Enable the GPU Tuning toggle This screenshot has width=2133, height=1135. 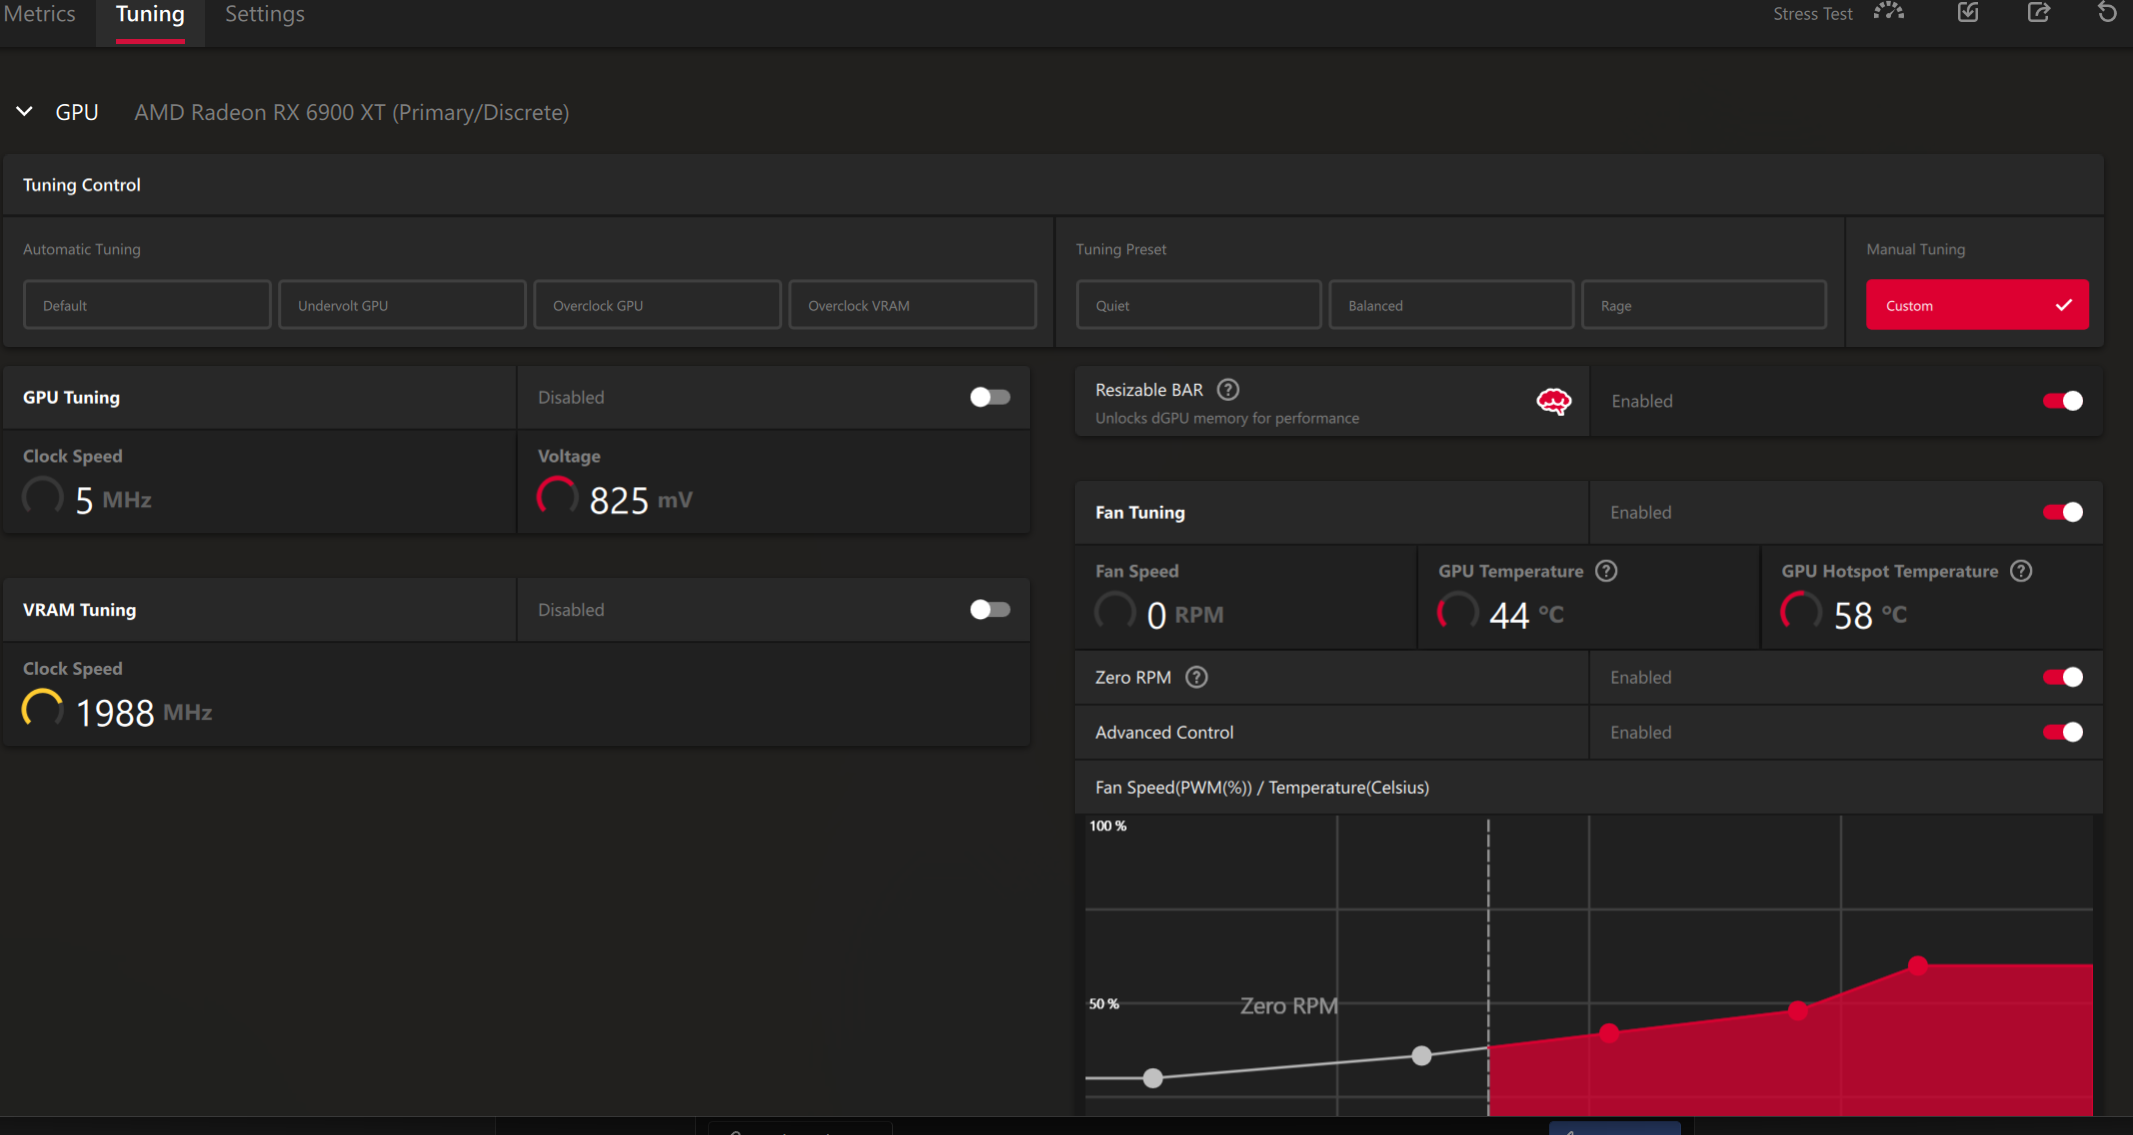[989, 398]
